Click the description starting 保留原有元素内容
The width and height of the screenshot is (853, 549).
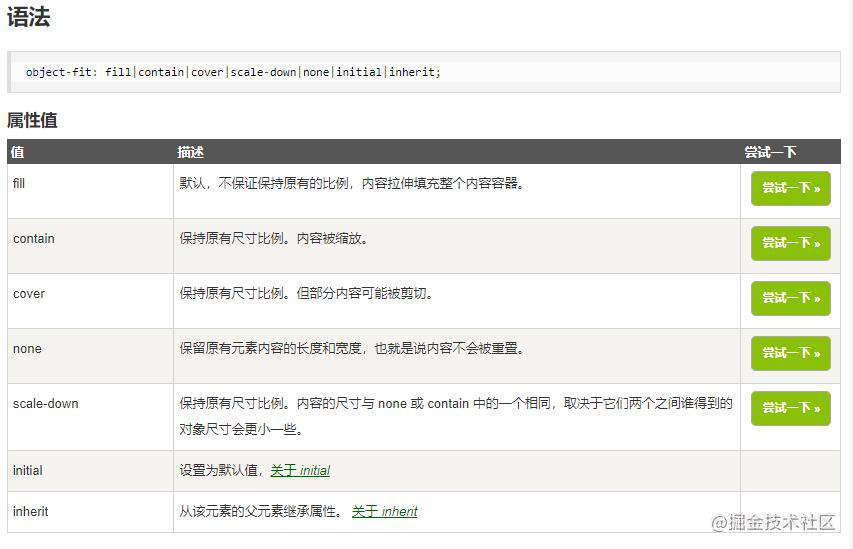click(x=353, y=348)
